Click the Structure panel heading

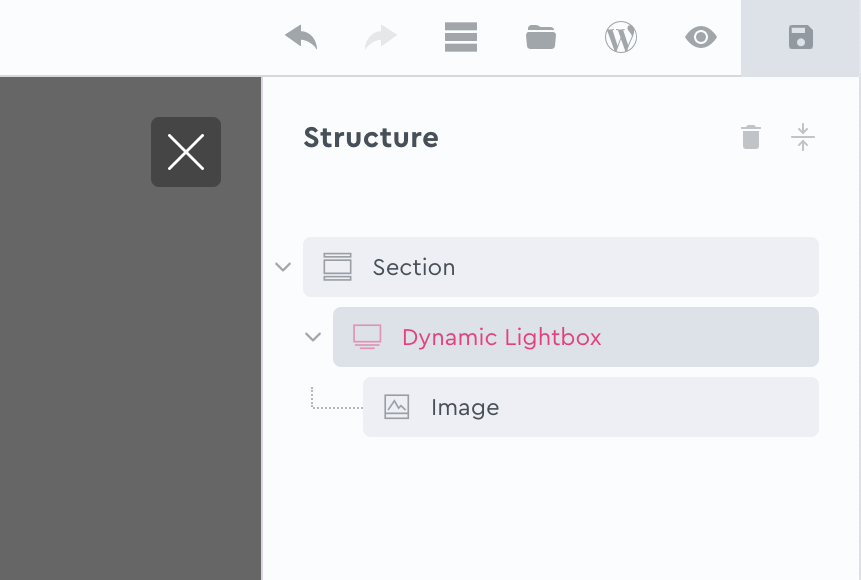[371, 137]
